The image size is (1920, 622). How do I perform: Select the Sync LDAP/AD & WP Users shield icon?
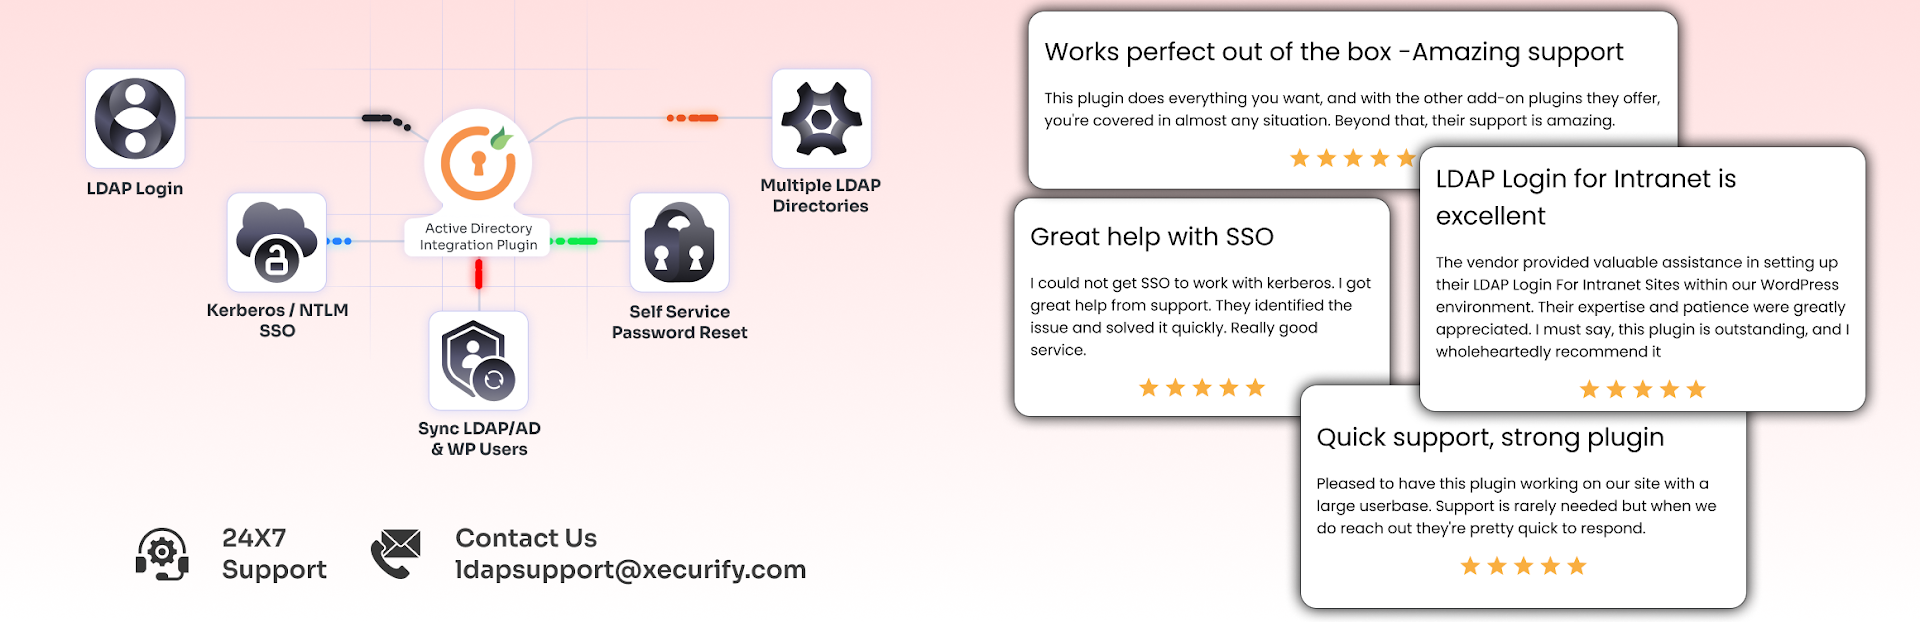tap(478, 360)
